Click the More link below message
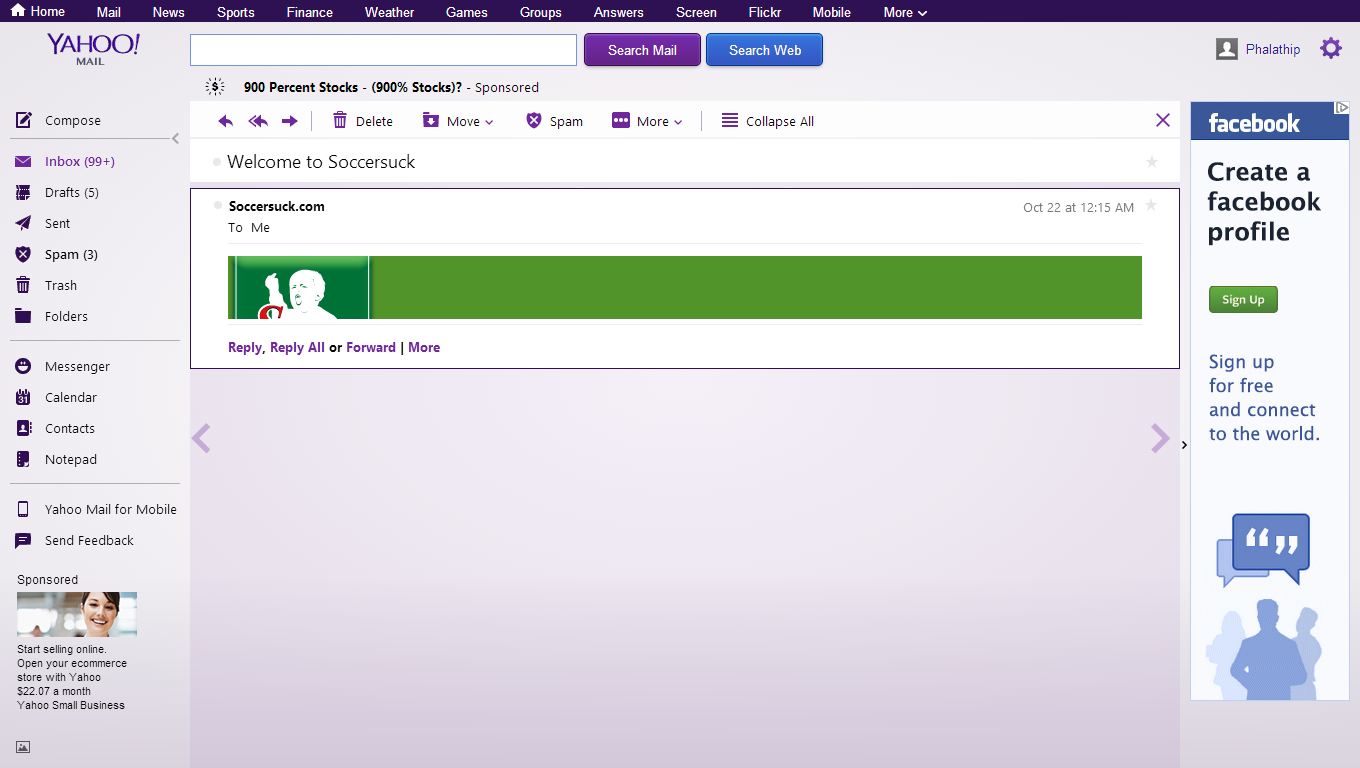This screenshot has width=1360, height=768. (x=424, y=347)
